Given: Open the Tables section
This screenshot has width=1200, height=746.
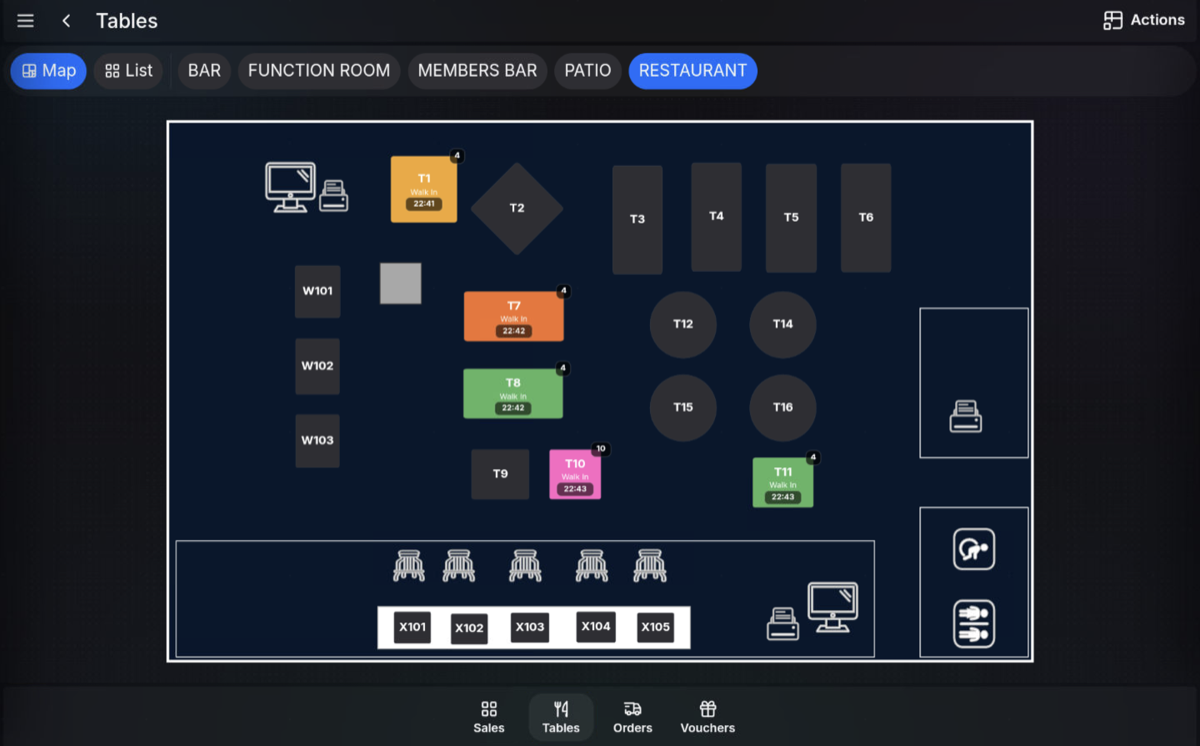Looking at the screenshot, I should (561, 717).
